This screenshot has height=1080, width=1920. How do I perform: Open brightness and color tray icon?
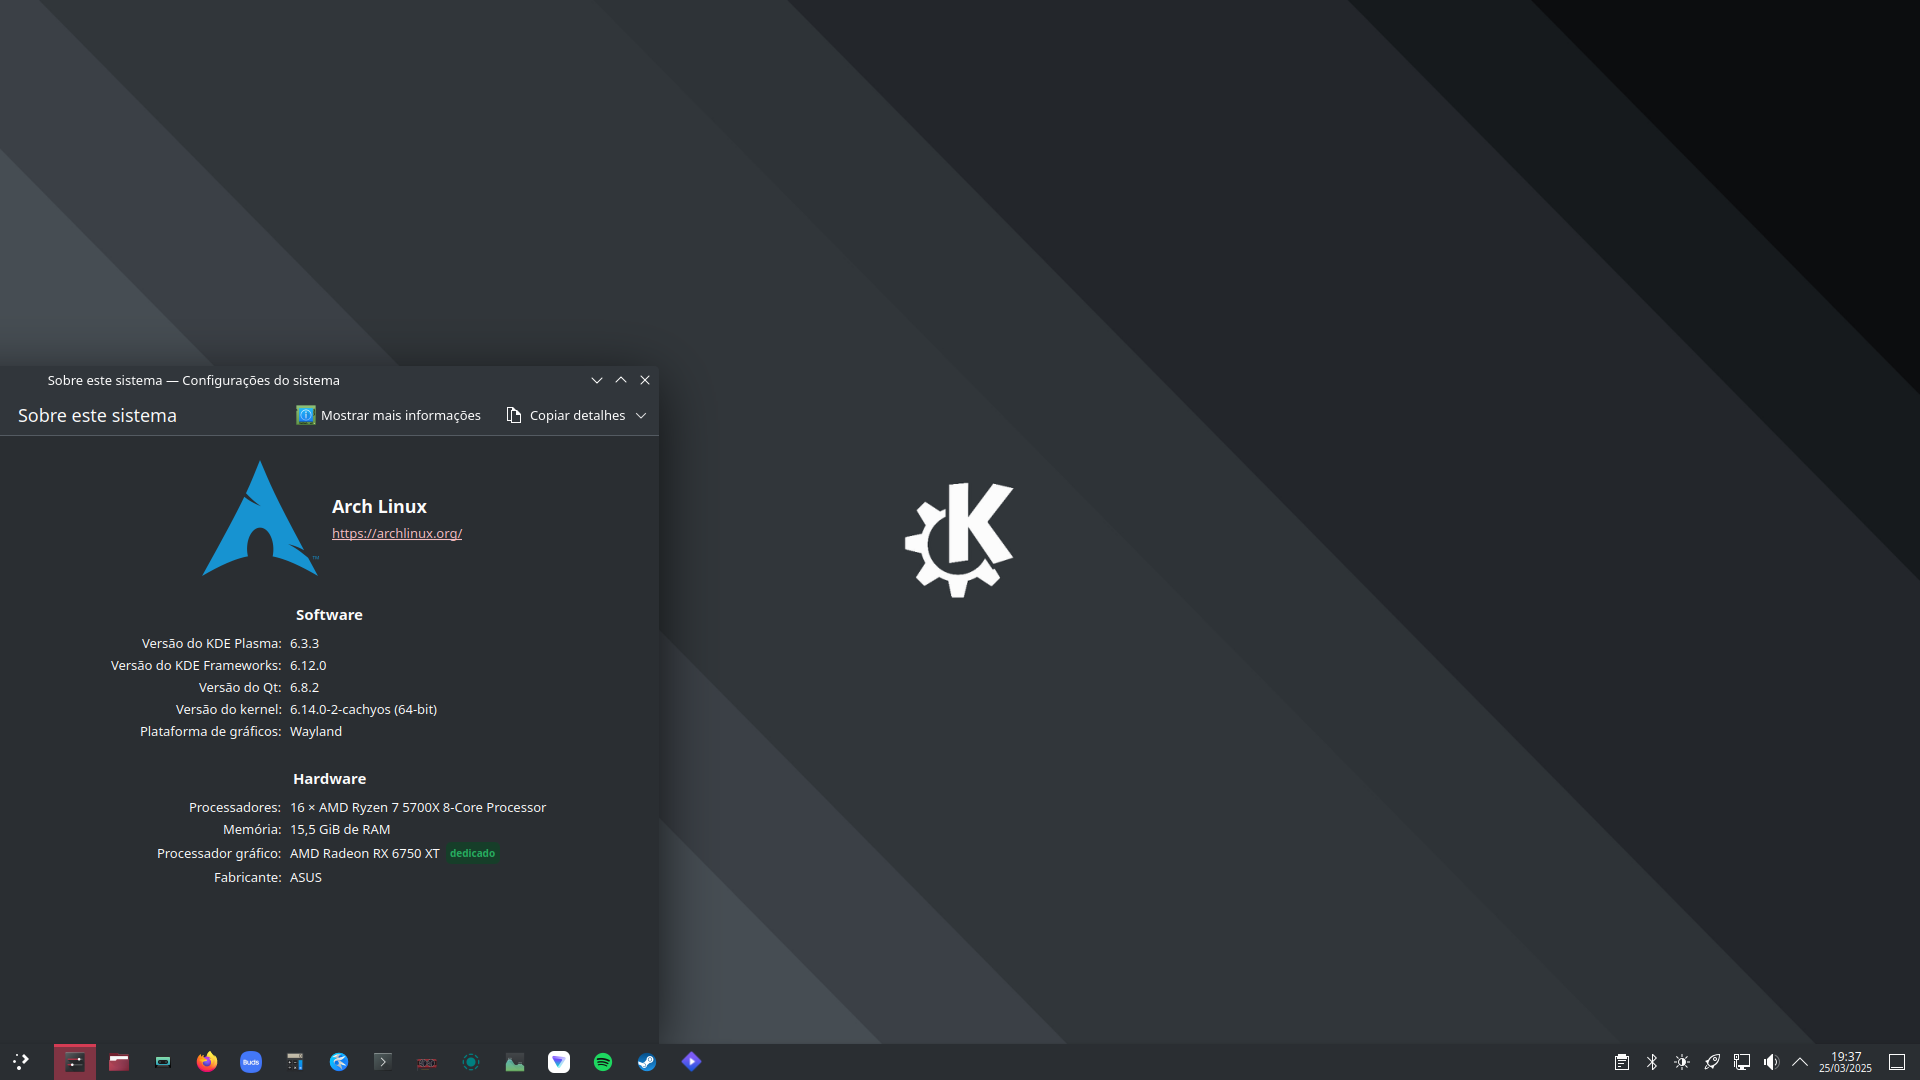point(1682,1062)
